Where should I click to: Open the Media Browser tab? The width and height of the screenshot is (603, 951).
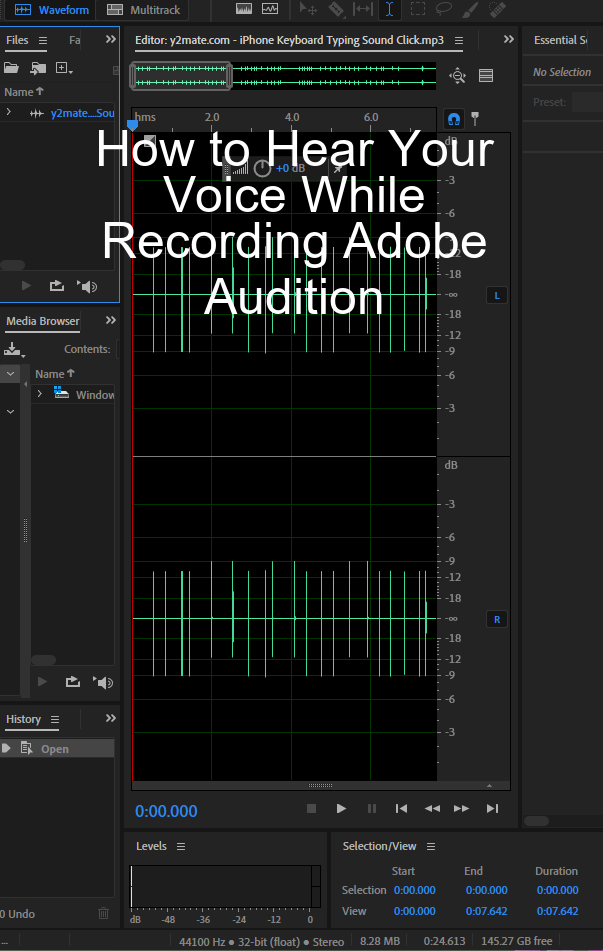click(x=42, y=321)
